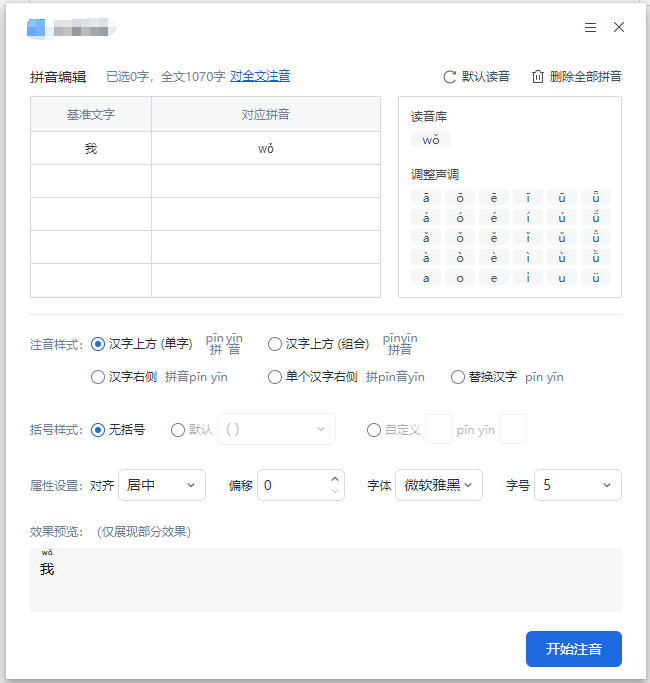Viewport: 650px width, 683px height.
Task: Open the 对齐 居中 dropdown
Action: point(162,485)
